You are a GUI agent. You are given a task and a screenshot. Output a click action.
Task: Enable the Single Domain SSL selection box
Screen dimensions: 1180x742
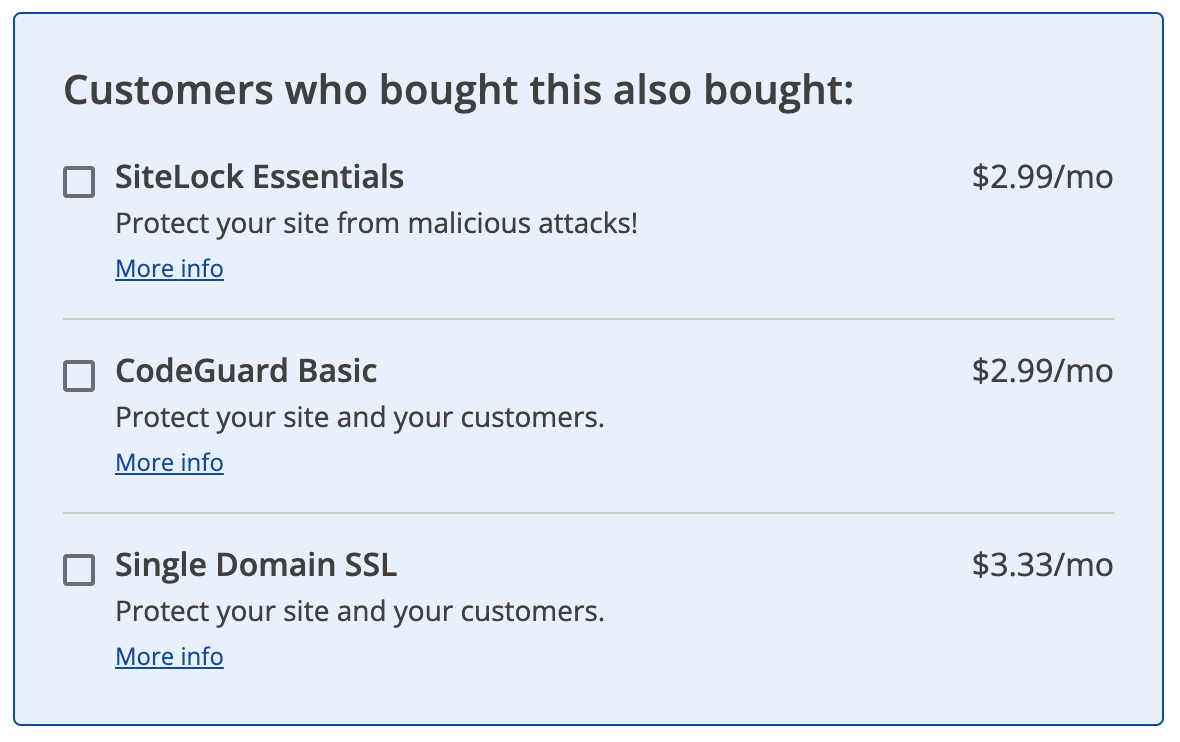point(78,571)
